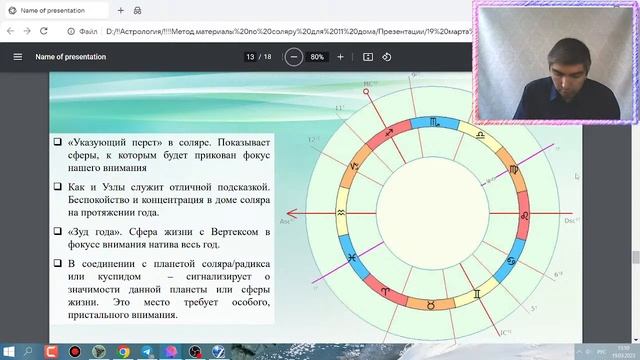
Task: Click the Sagittarius sign segment on the wheel
Action: (x=389, y=133)
